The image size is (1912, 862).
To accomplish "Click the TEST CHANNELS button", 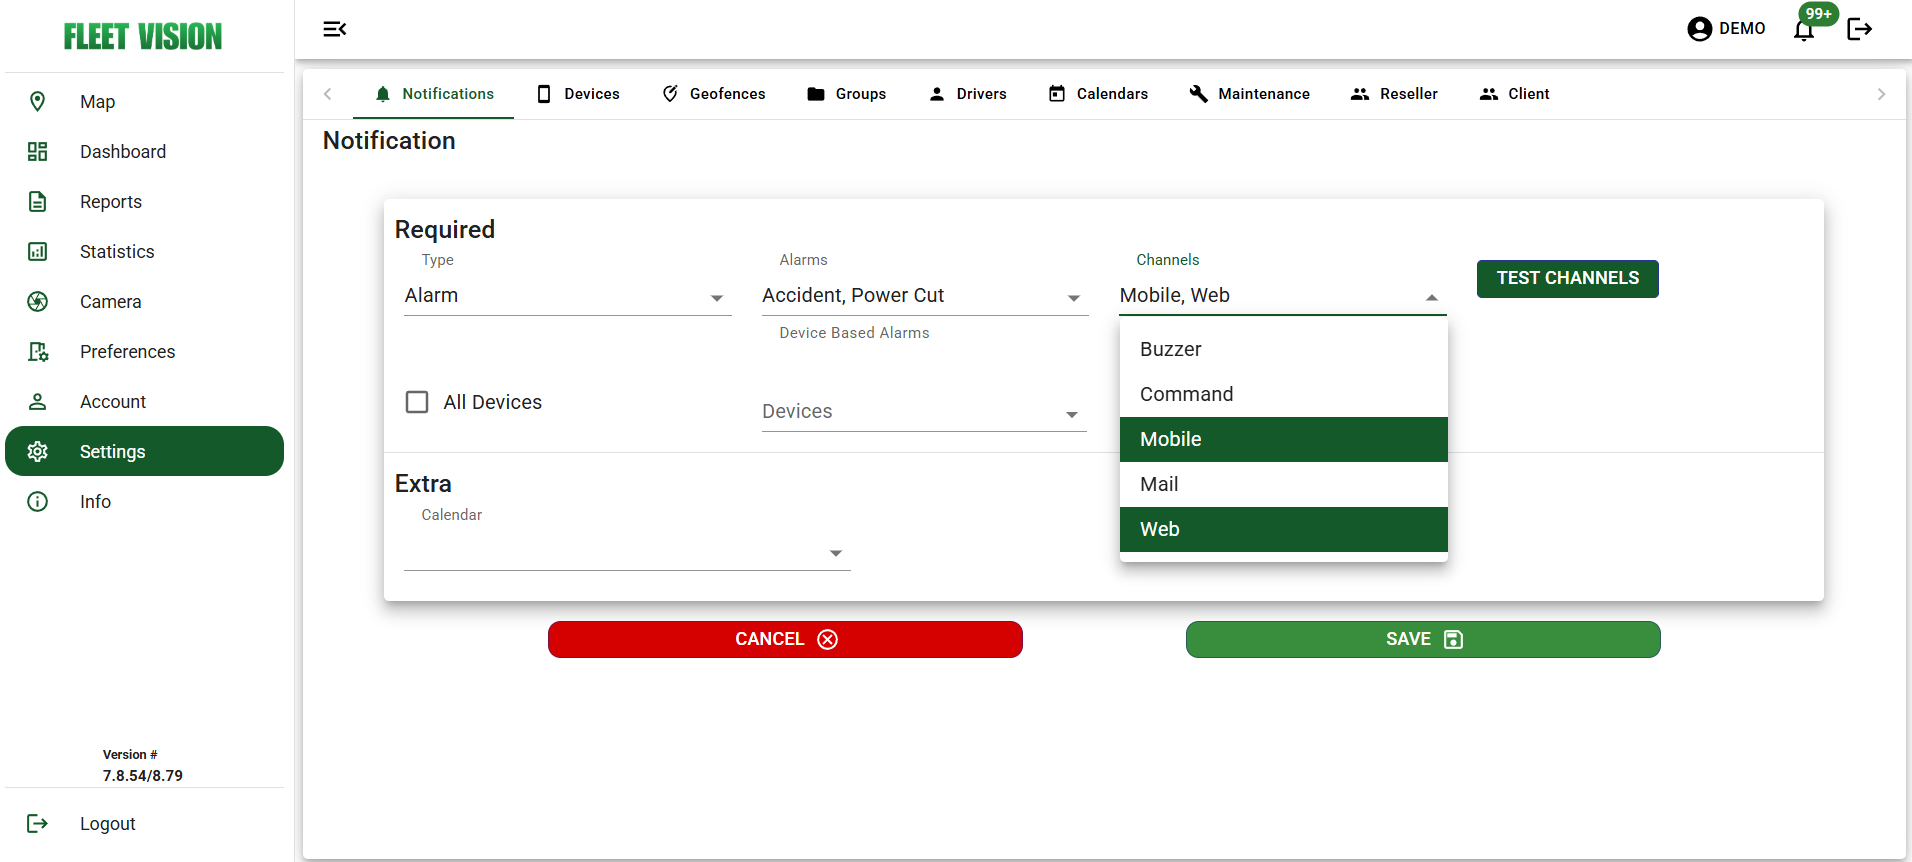I will coord(1567,278).
